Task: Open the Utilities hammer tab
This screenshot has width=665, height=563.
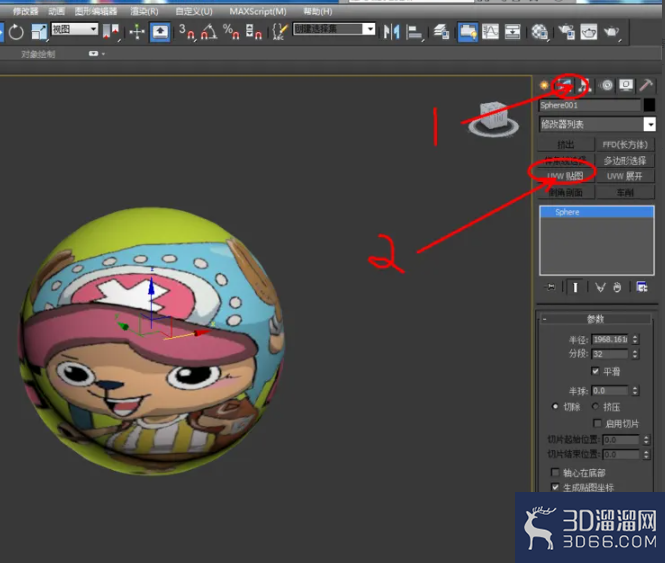Action: pyautogui.click(x=646, y=86)
